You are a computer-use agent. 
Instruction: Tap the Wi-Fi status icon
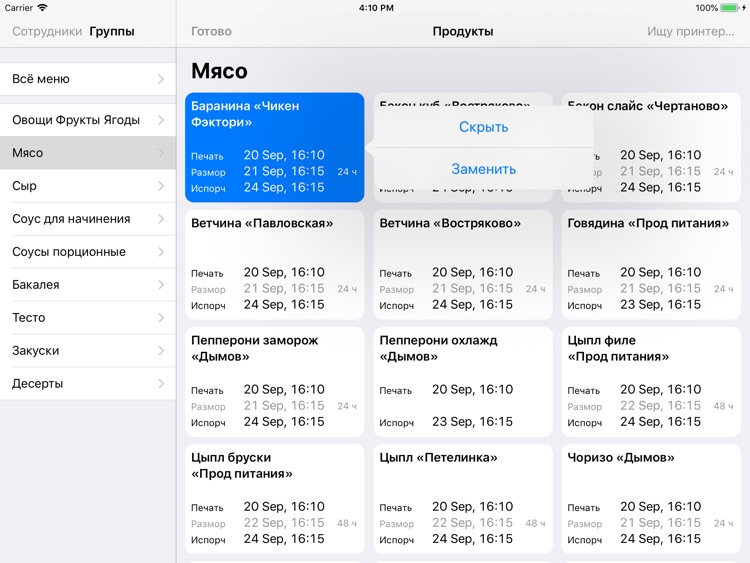point(43,8)
